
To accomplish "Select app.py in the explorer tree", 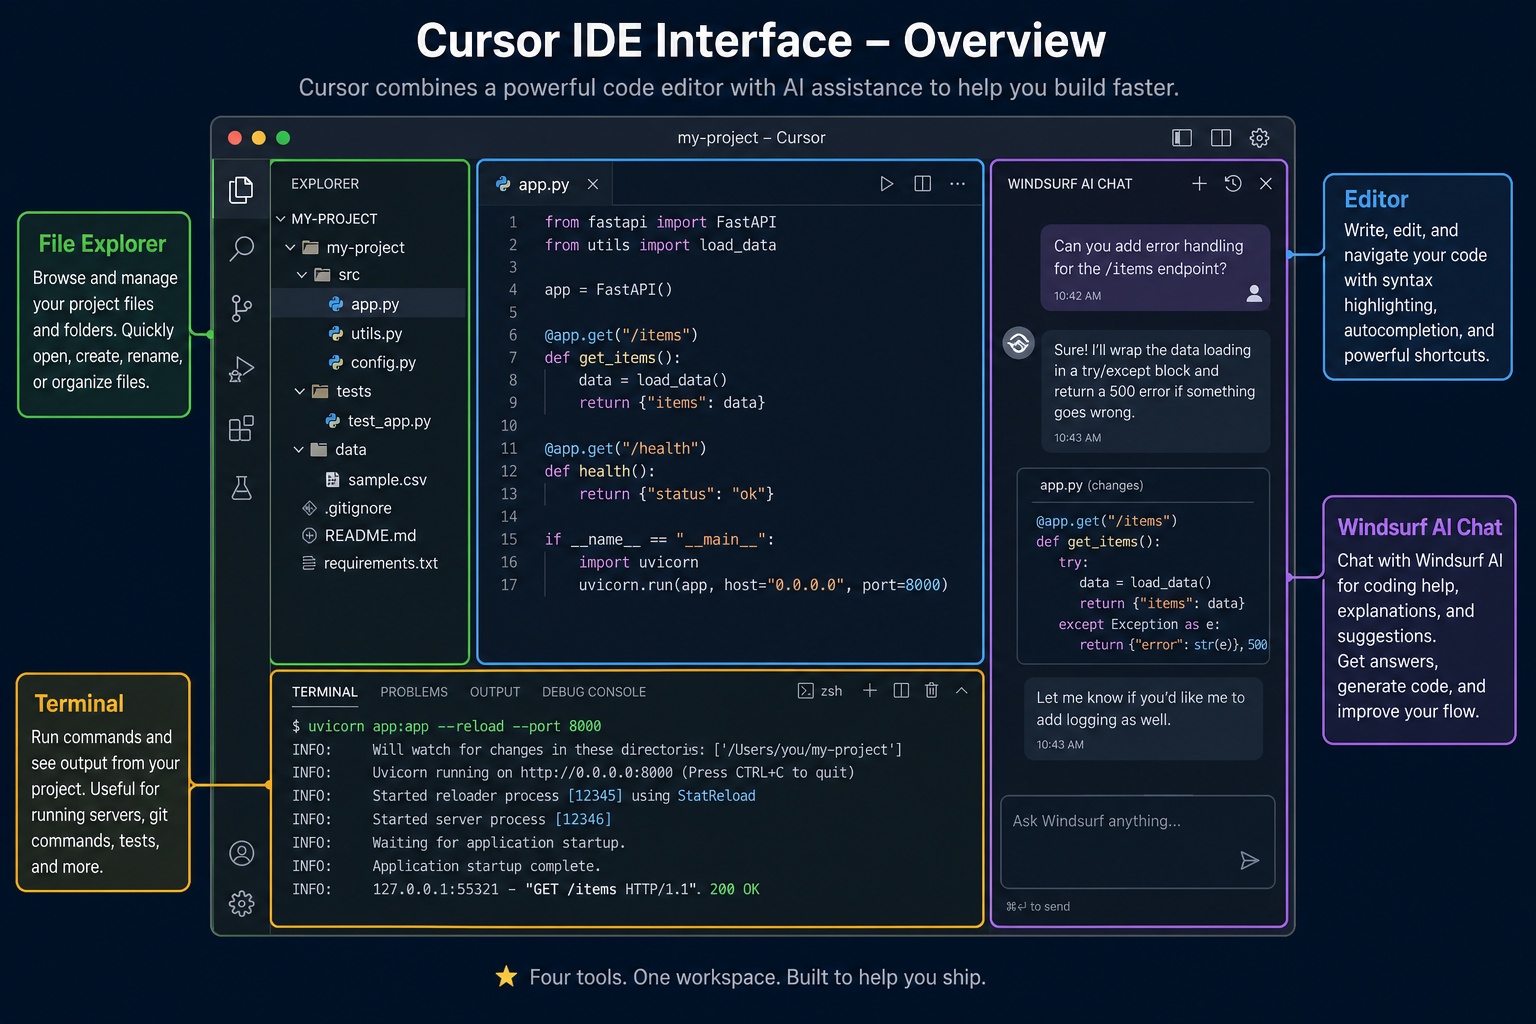I will tap(368, 304).
